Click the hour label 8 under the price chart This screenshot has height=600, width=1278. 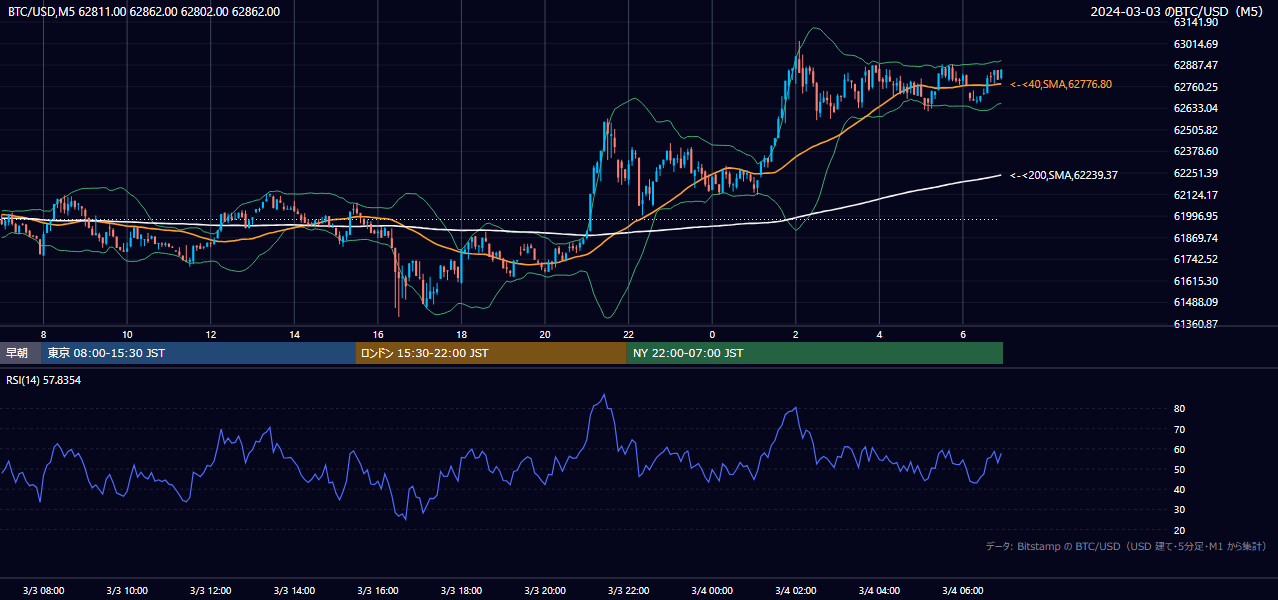[x=43, y=334]
